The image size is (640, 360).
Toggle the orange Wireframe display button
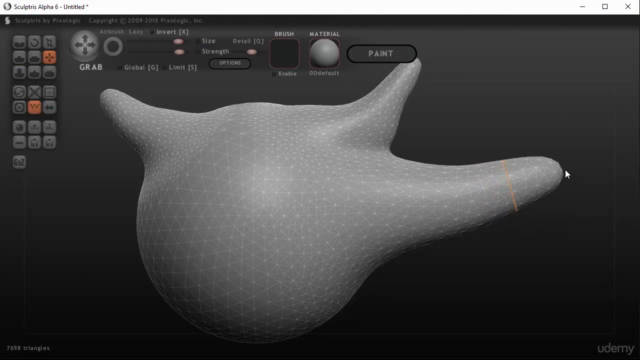point(34,107)
